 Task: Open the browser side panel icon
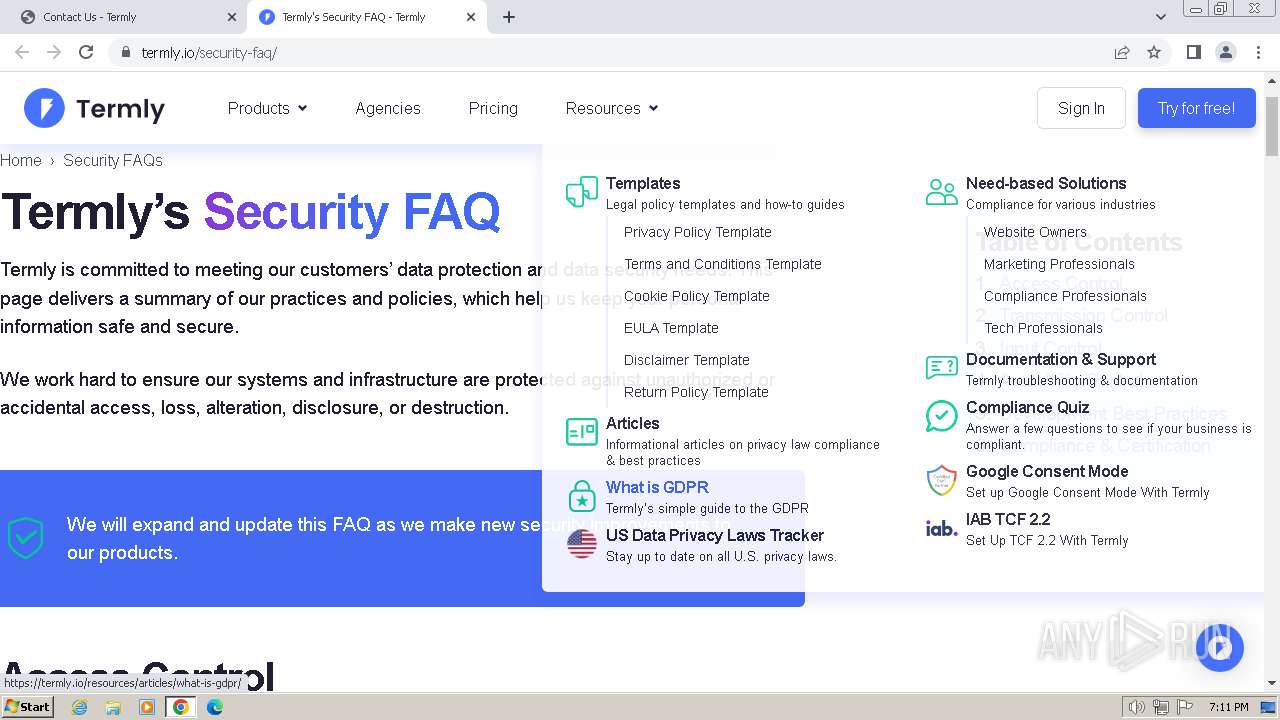(x=1193, y=52)
